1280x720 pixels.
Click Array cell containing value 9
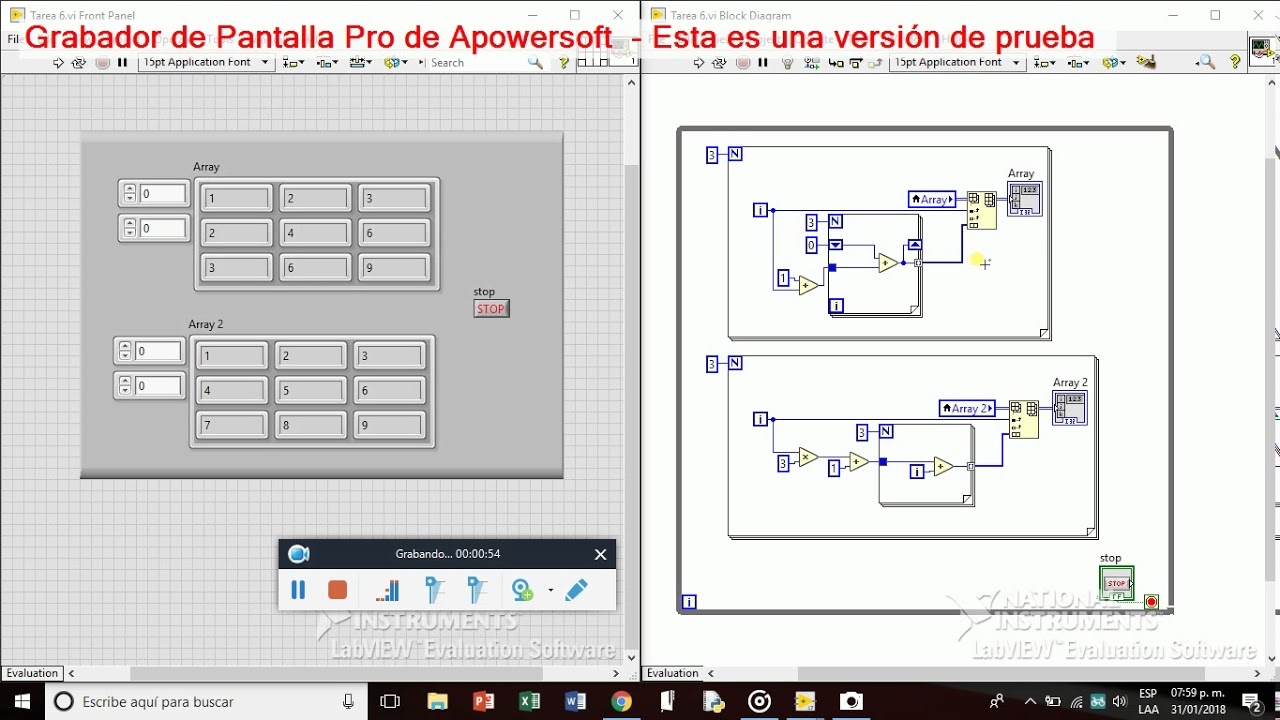394,268
